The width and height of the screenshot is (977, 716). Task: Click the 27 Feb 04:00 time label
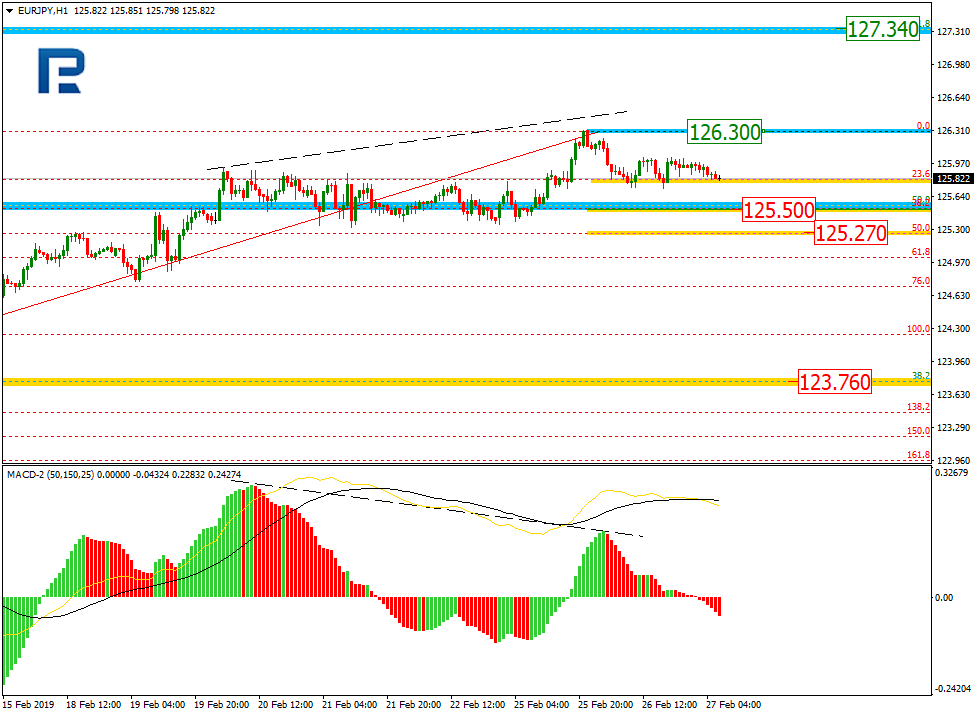point(733,705)
